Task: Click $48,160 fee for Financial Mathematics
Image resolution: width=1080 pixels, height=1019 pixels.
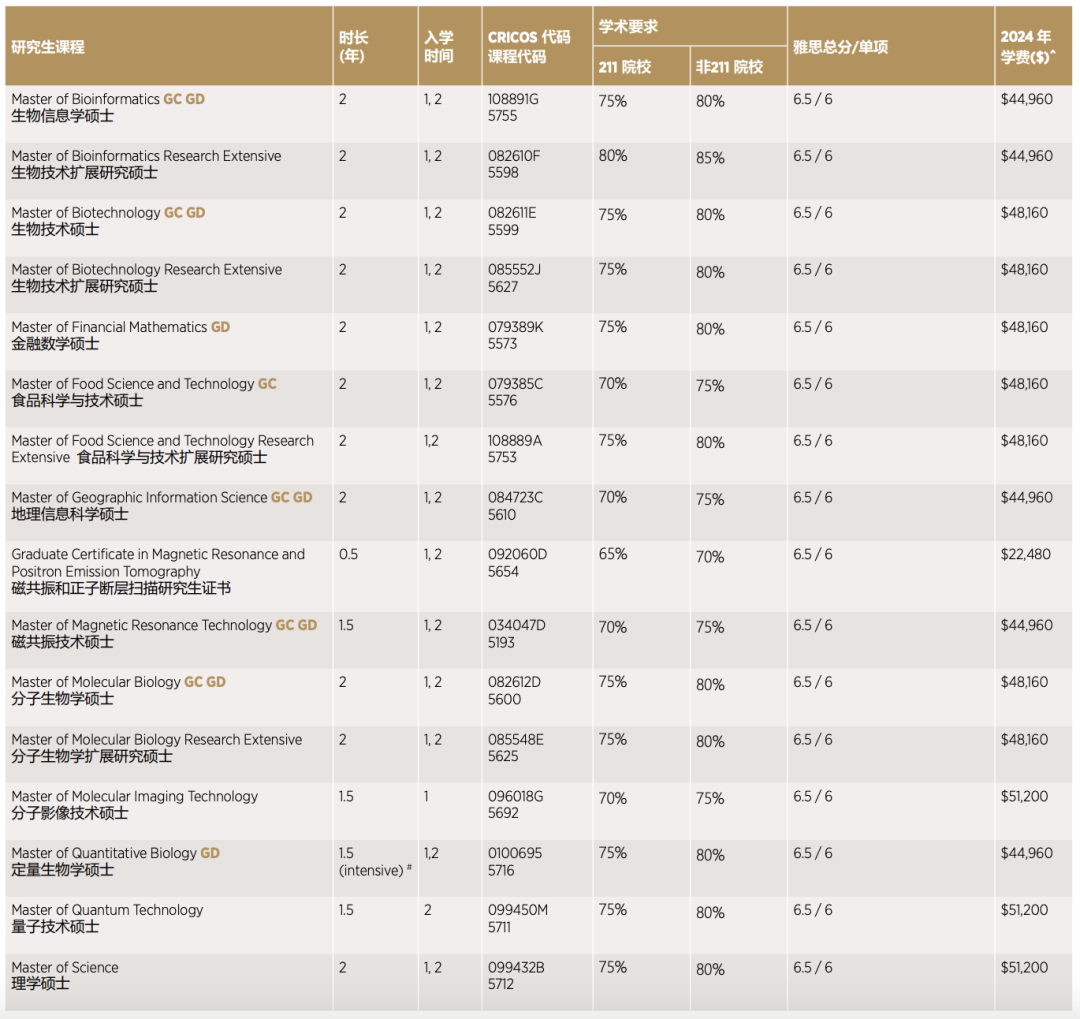Action: [1024, 327]
